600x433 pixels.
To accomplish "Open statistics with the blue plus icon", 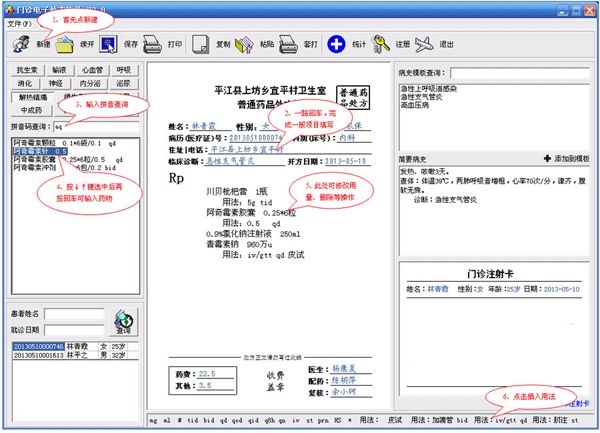I will coord(336,44).
